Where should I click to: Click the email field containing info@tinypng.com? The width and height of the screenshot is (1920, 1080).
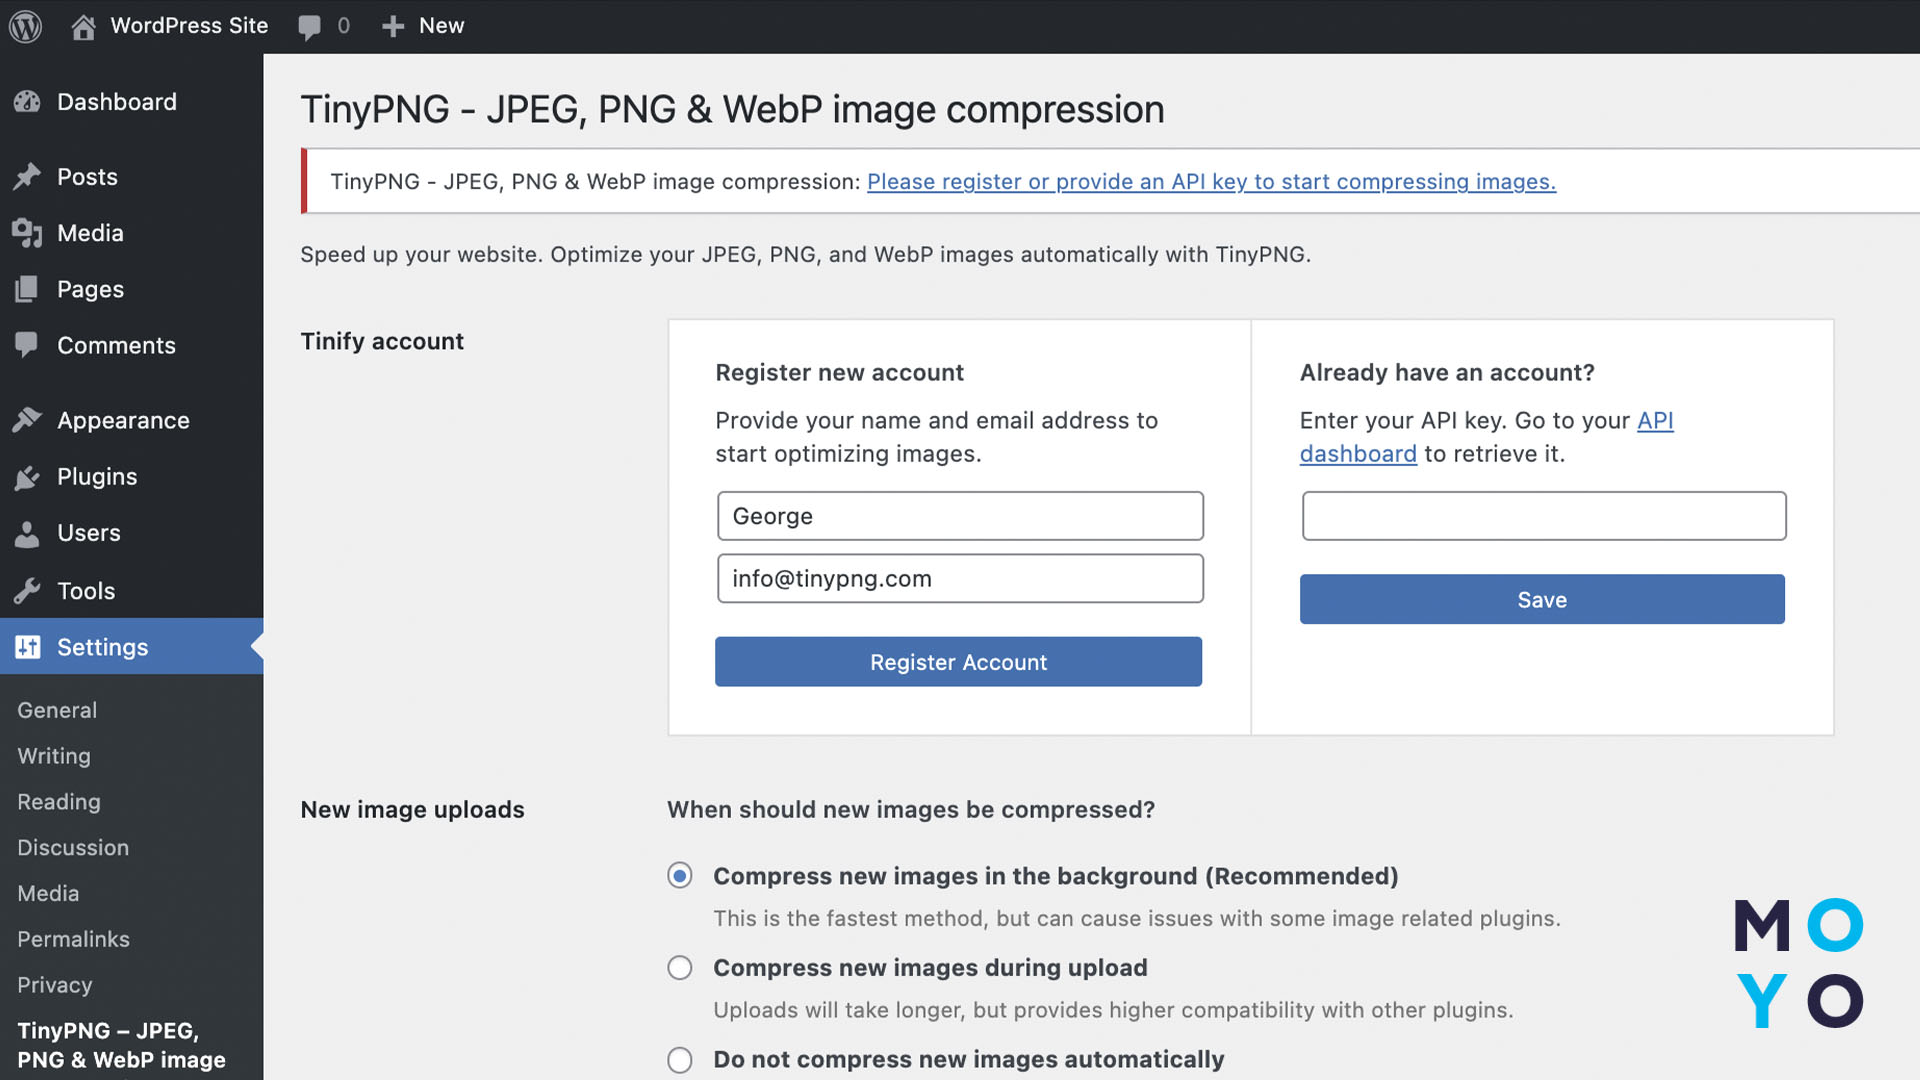(959, 579)
